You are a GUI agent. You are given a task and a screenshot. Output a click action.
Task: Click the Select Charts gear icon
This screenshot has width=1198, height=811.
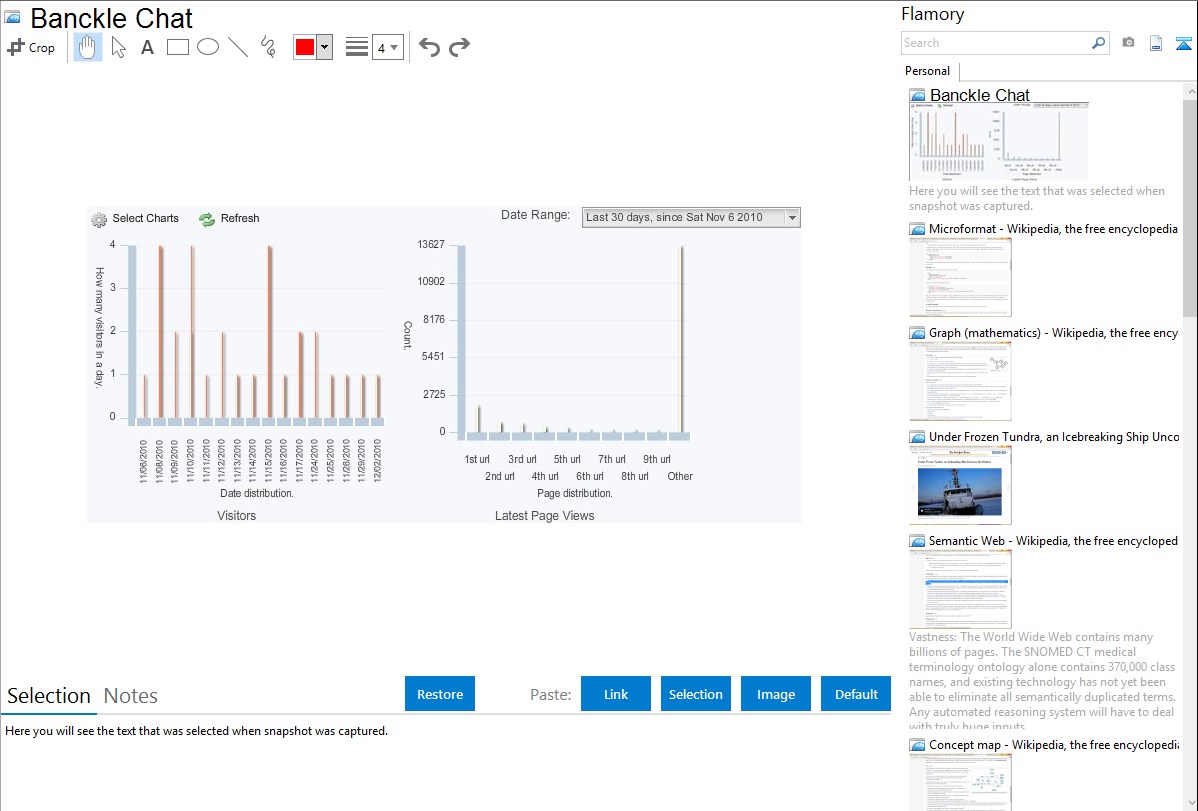click(99, 220)
